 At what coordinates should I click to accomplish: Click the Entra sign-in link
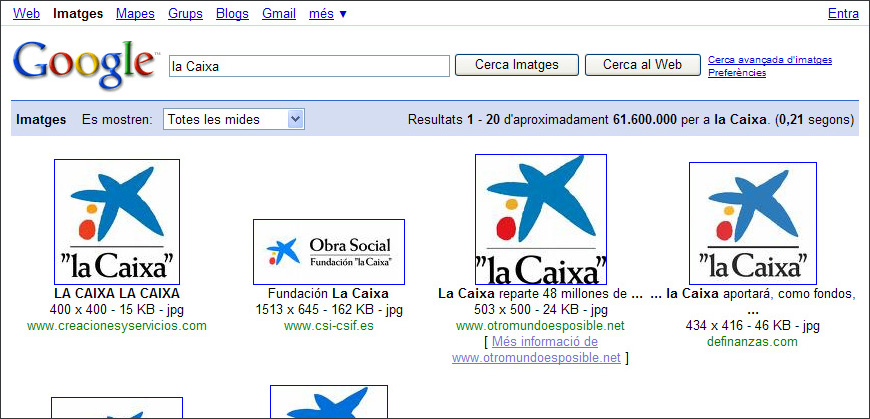843,13
